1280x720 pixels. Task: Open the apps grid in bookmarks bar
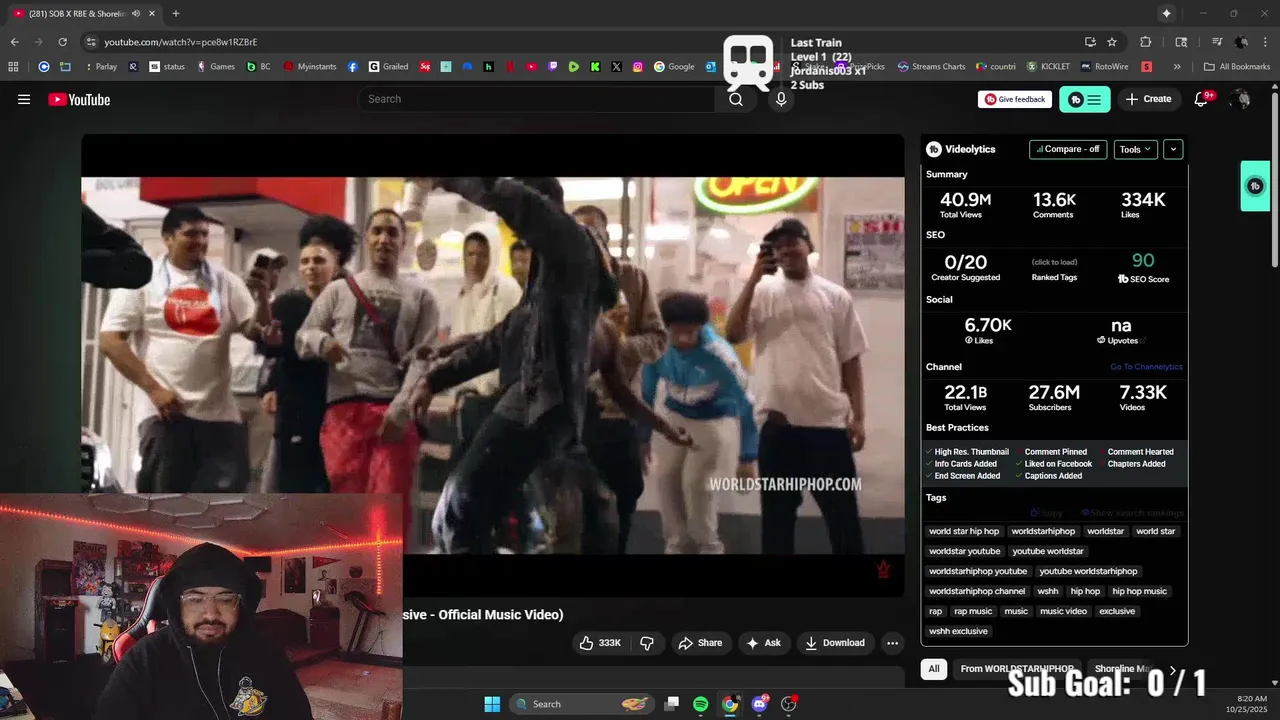pyautogui.click(x=13, y=67)
